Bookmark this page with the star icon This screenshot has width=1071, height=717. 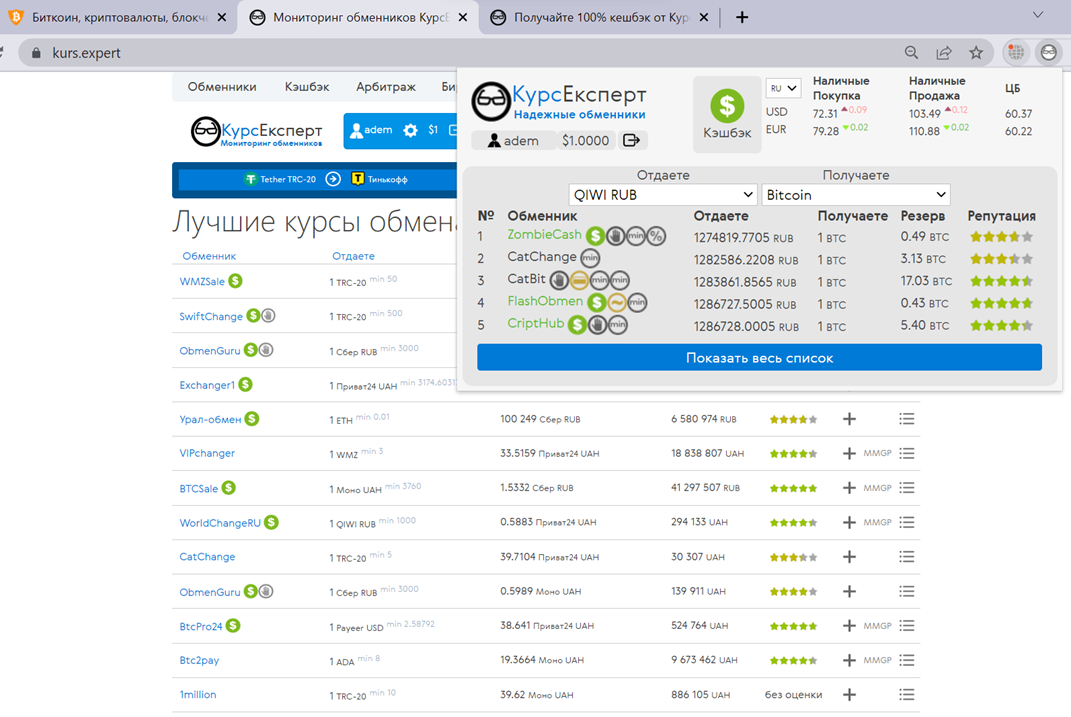pos(976,53)
